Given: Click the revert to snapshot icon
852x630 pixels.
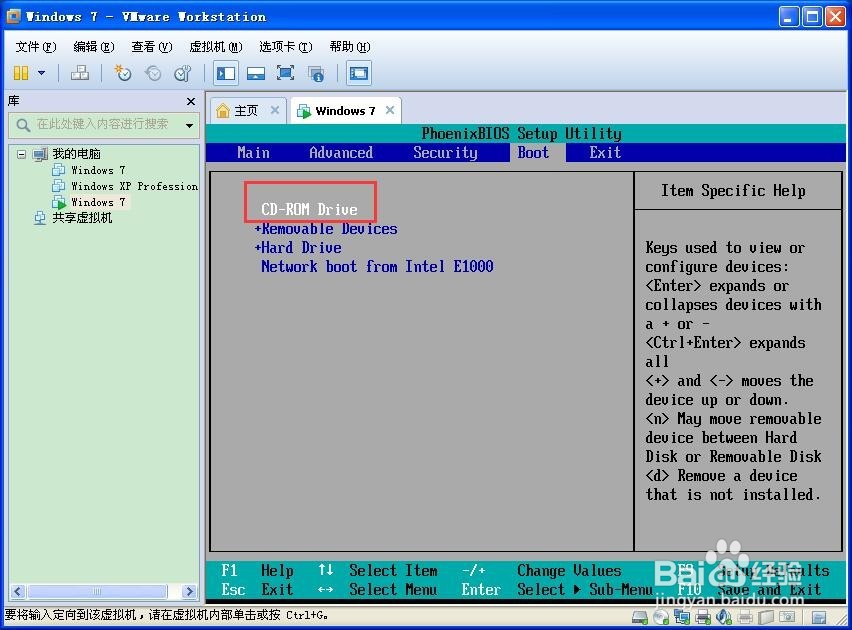Looking at the screenshot, I should pos(153,73).
